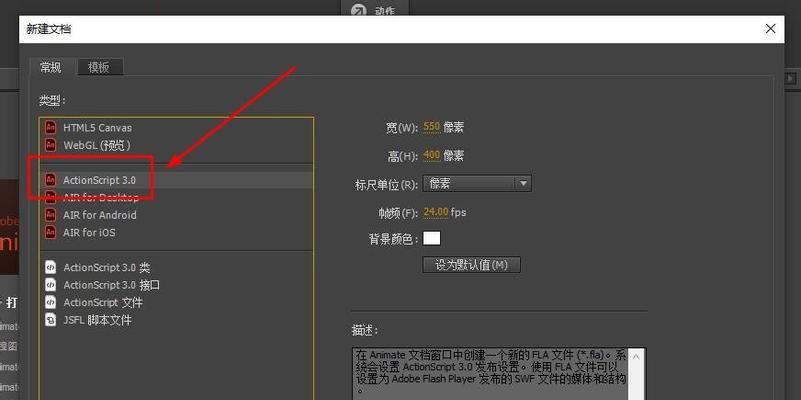Click the ActionScript 文件 icon

(x=50, y=302)
